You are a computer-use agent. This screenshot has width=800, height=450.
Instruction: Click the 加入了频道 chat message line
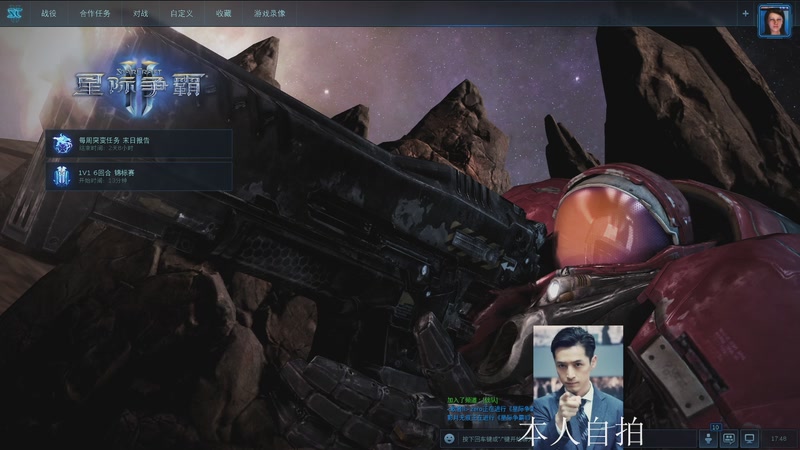click(472, 401)
